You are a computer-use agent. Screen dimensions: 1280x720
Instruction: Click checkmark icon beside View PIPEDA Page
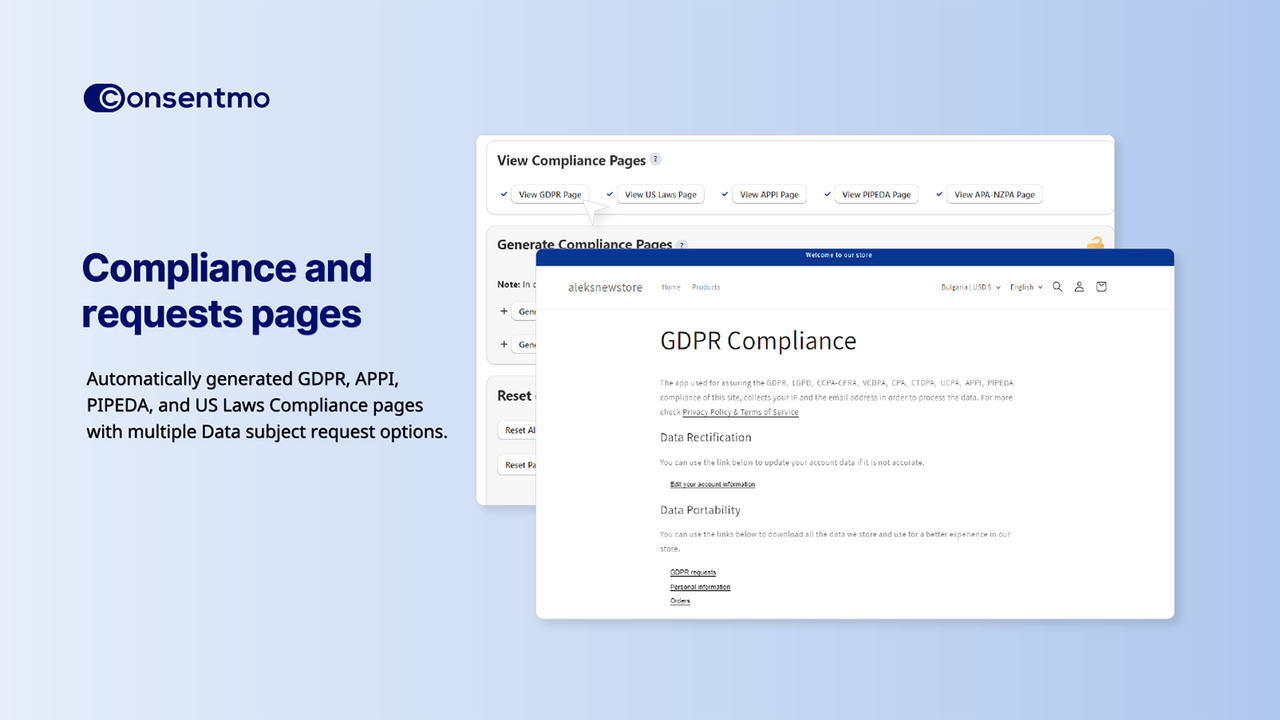point(828,194)
